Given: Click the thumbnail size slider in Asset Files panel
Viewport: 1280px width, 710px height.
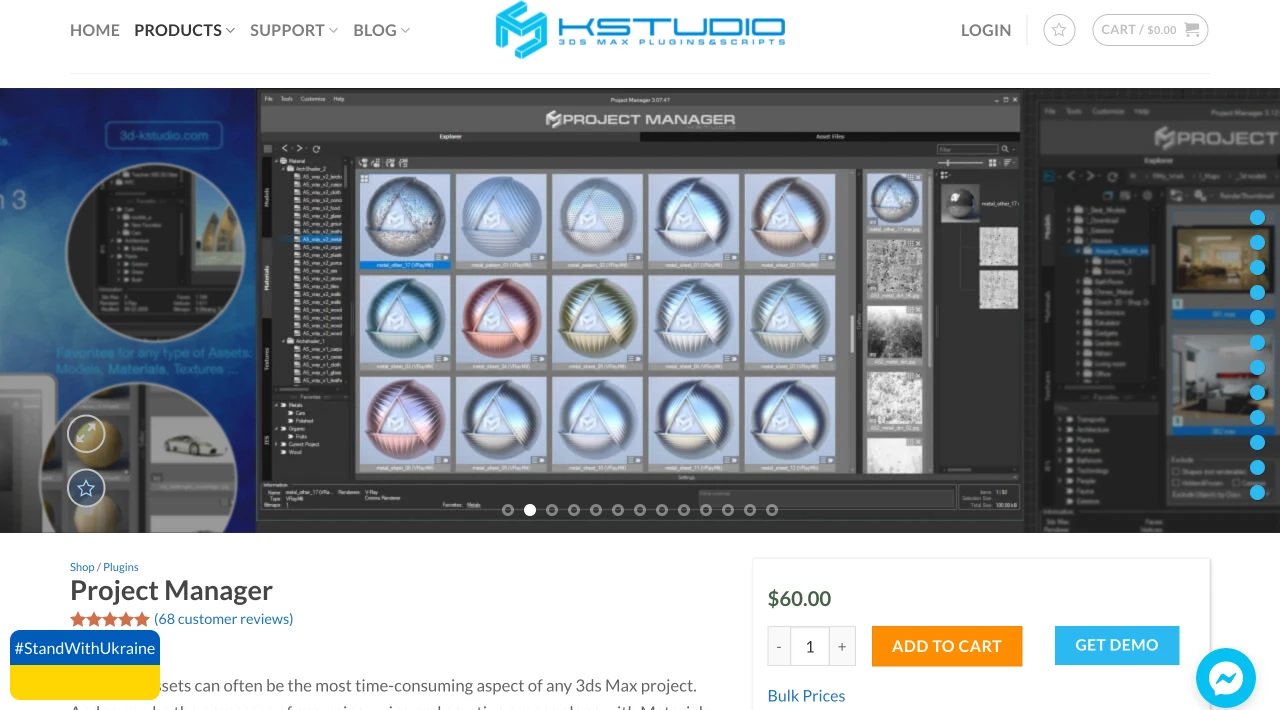Looking at the screenshot, I should (946, 161).
